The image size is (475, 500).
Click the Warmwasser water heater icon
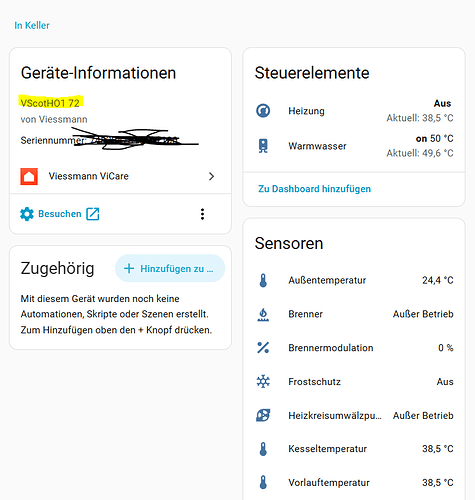coord(263,146)
